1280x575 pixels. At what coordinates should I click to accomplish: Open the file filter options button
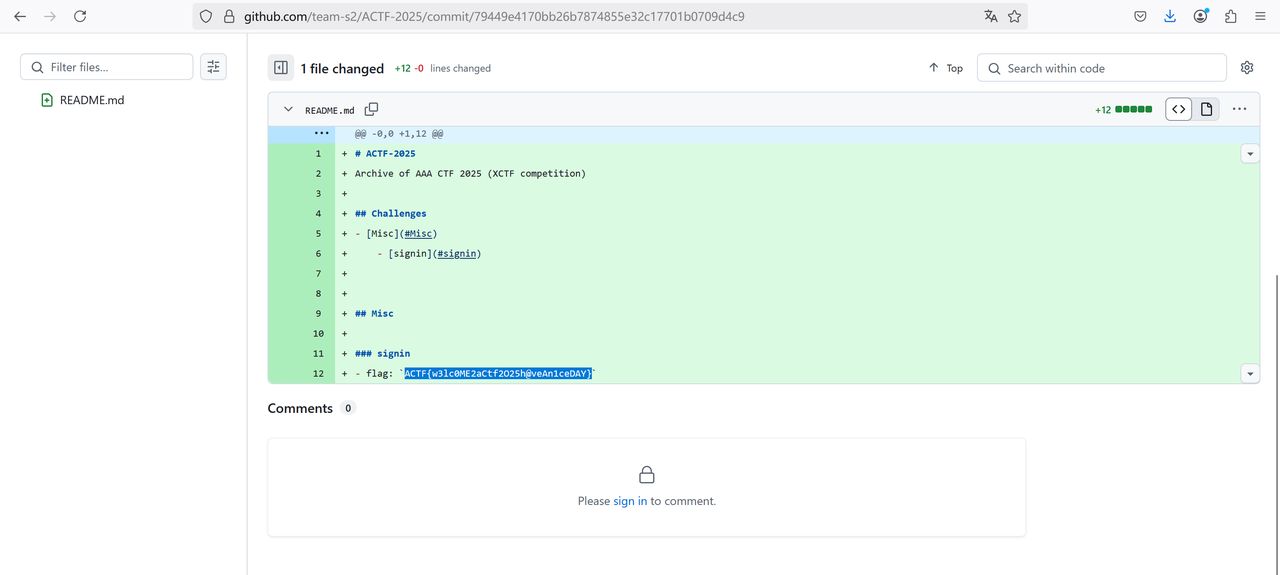pyautogui.click(x=213, y=67)
